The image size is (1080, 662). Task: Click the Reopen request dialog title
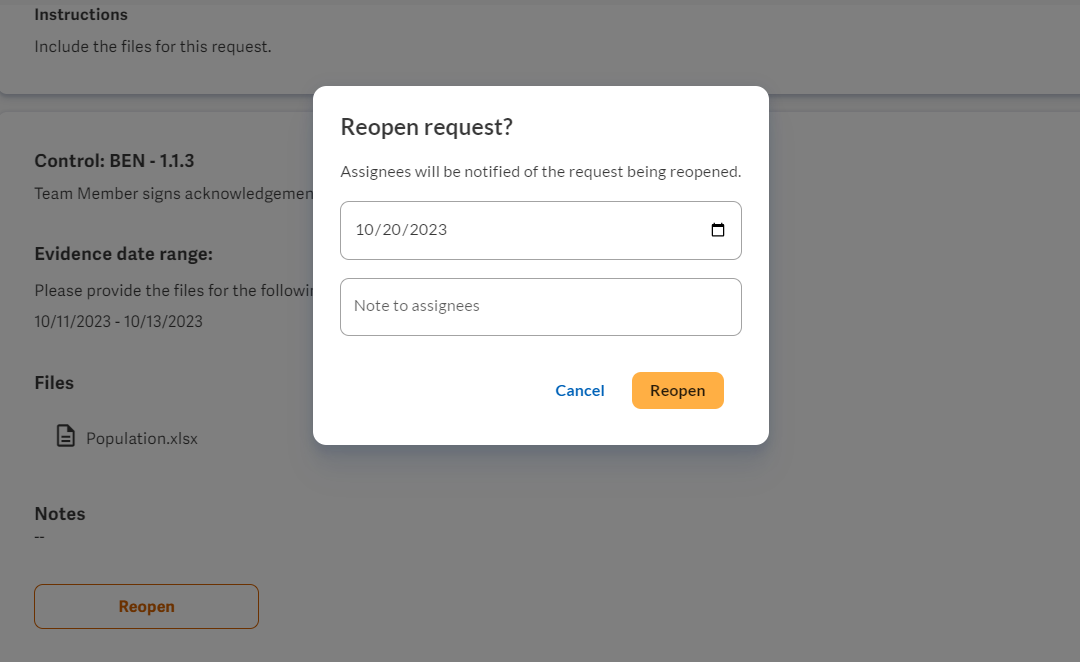pos(426,127)
